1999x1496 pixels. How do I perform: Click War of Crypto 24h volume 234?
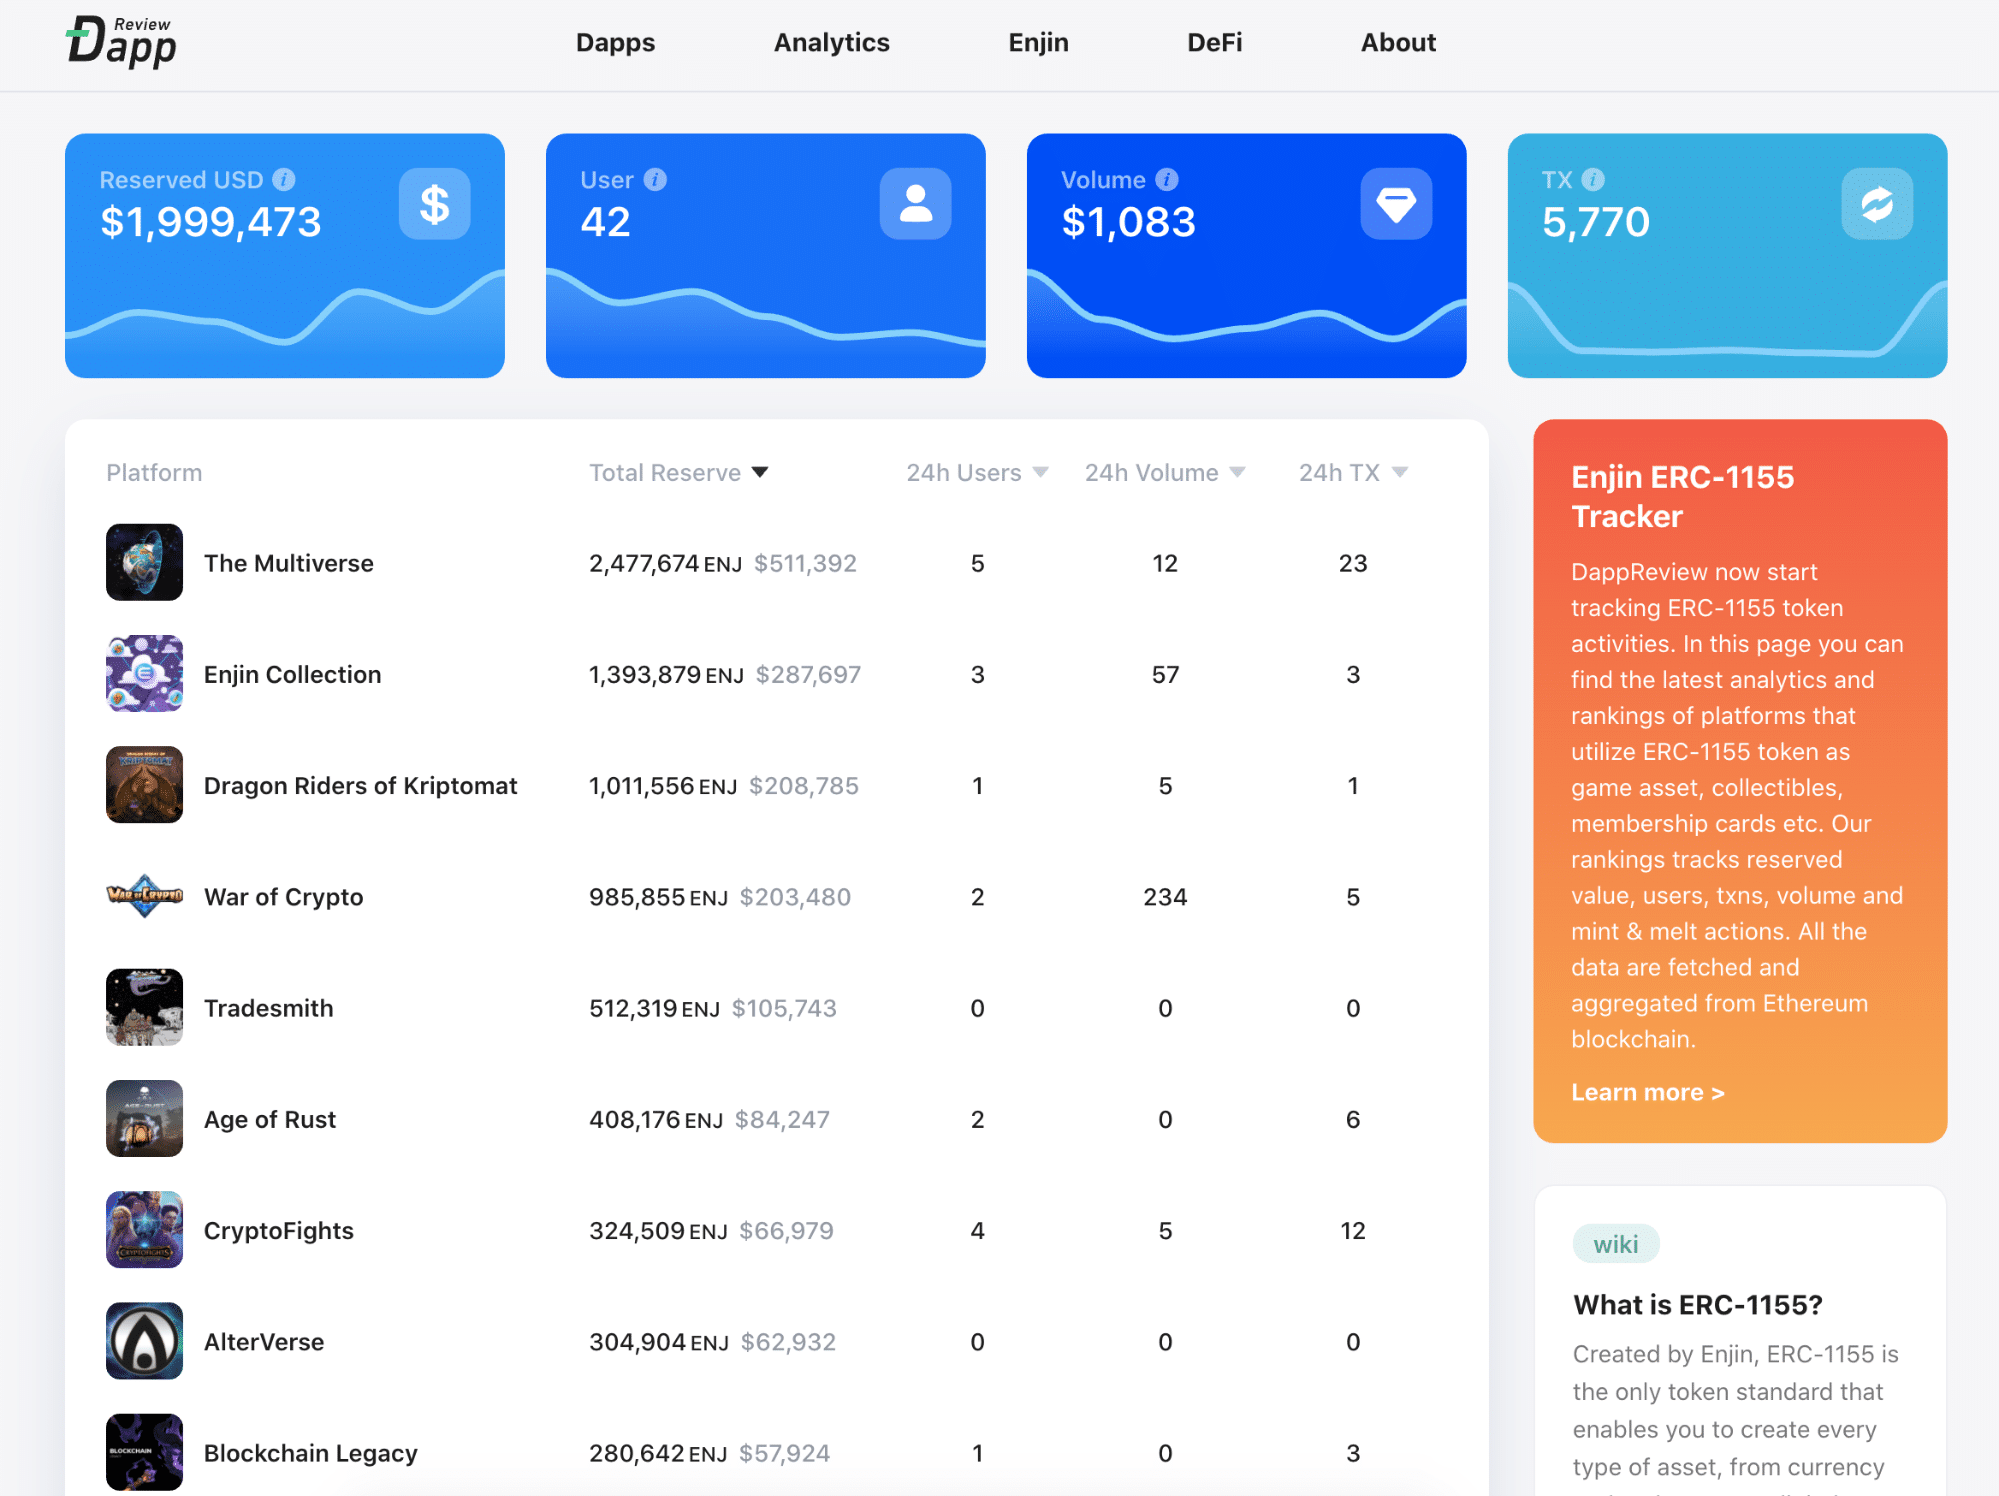pyautogui.click(x=1165, y=897)
